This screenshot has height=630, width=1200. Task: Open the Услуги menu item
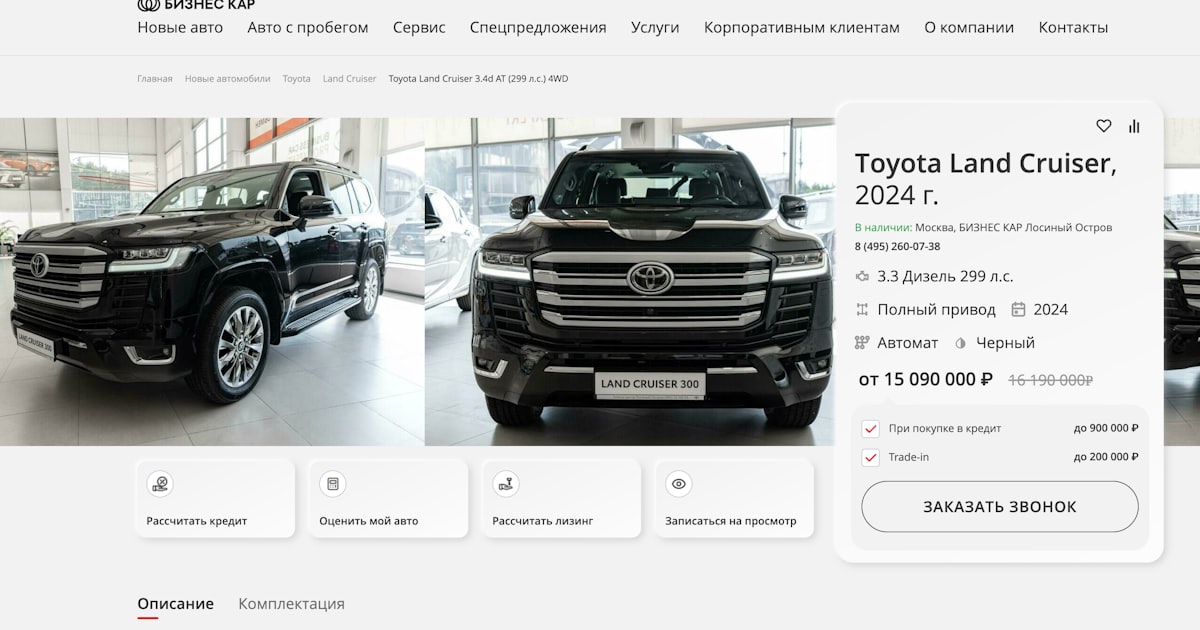tap(655, 28)
